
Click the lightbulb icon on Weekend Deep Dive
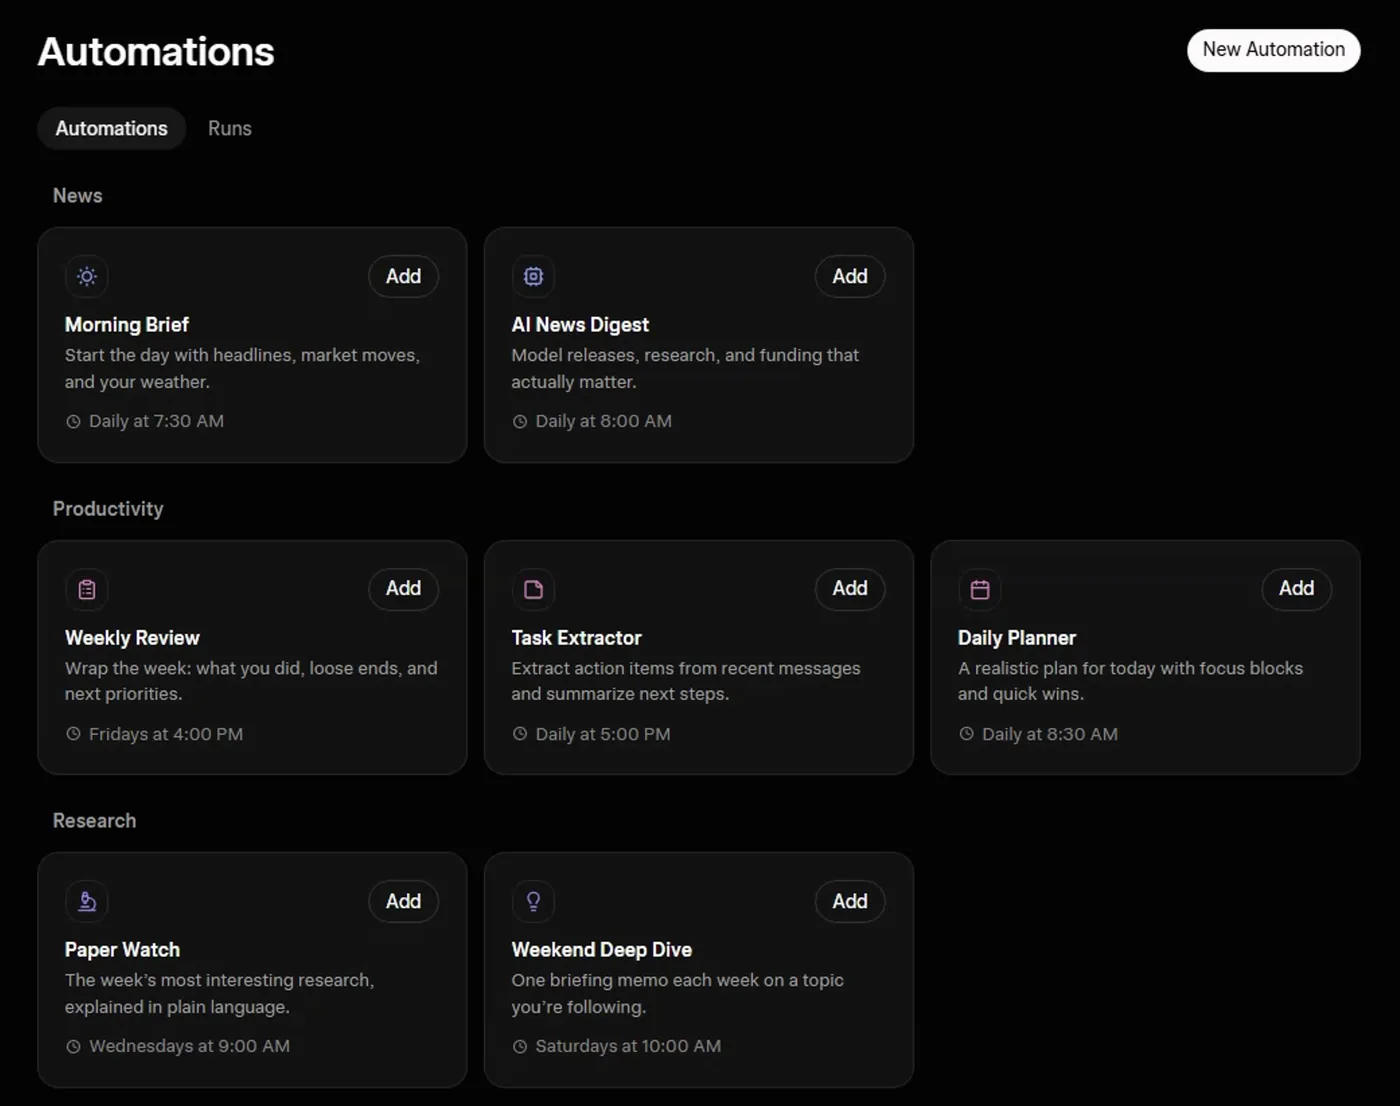pyautogui.click(x=534, y=902)
